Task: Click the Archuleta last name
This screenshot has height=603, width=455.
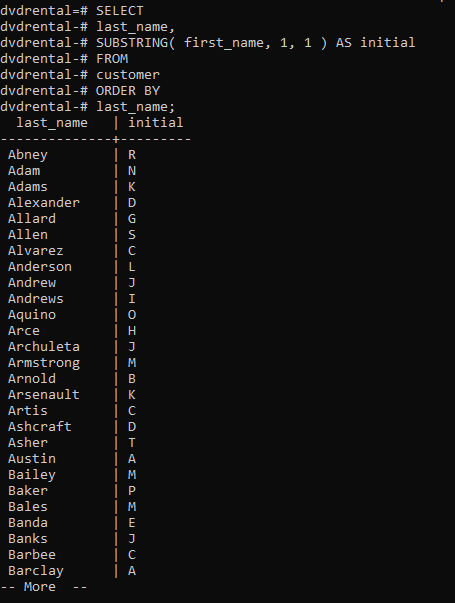Action: tap(44, 347)
